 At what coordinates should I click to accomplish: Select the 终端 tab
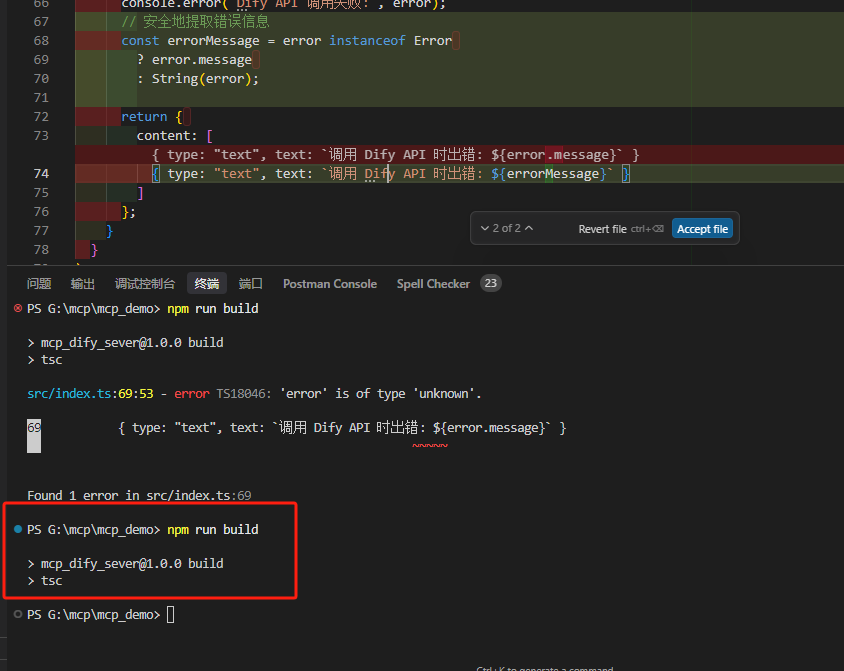207,284
